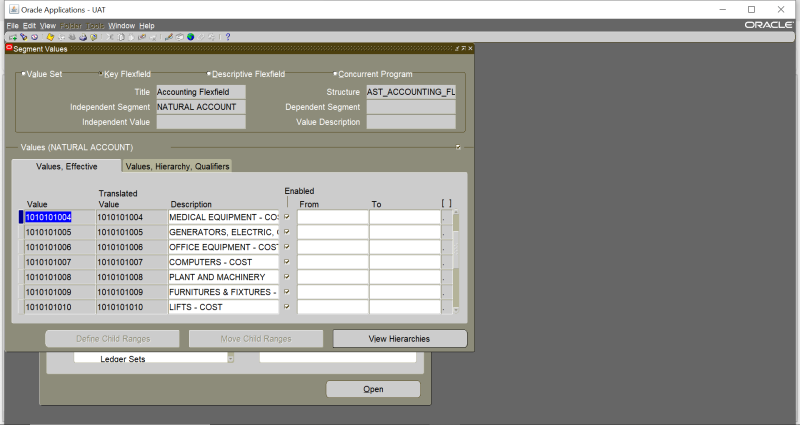
Task: Click the Structure field AST_ACCOUNTING_FL
Action: pyautogui.click(x=411, y=92)
